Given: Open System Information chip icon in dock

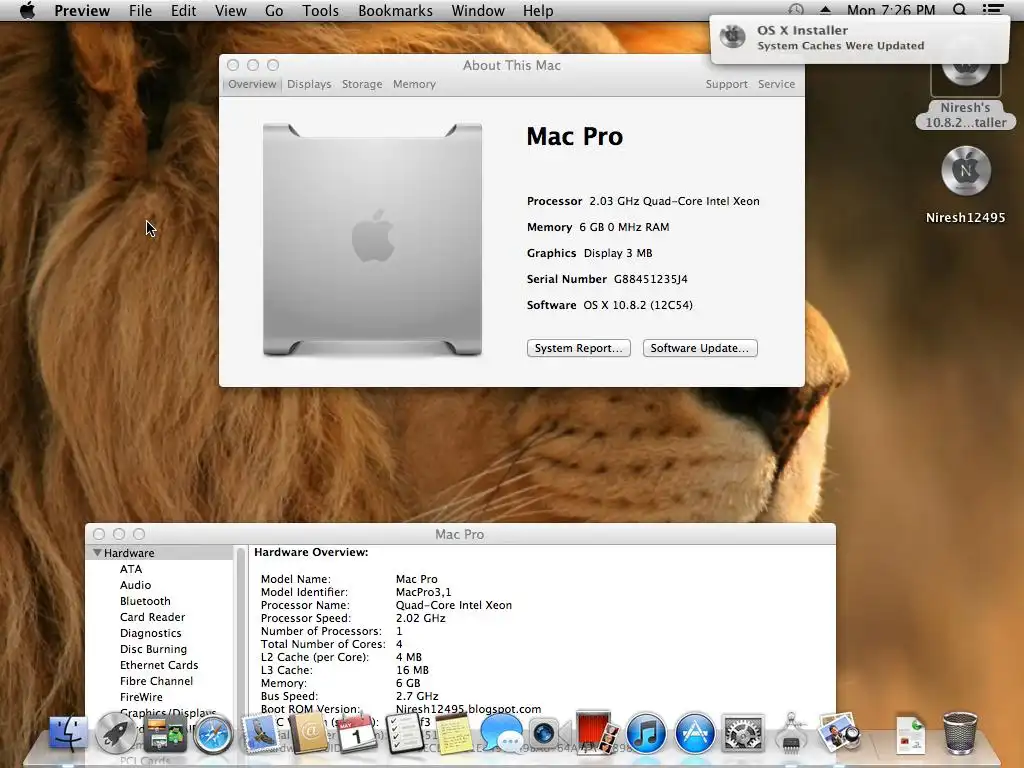Looking at the screenshot, I should click(x=791, y=733).
